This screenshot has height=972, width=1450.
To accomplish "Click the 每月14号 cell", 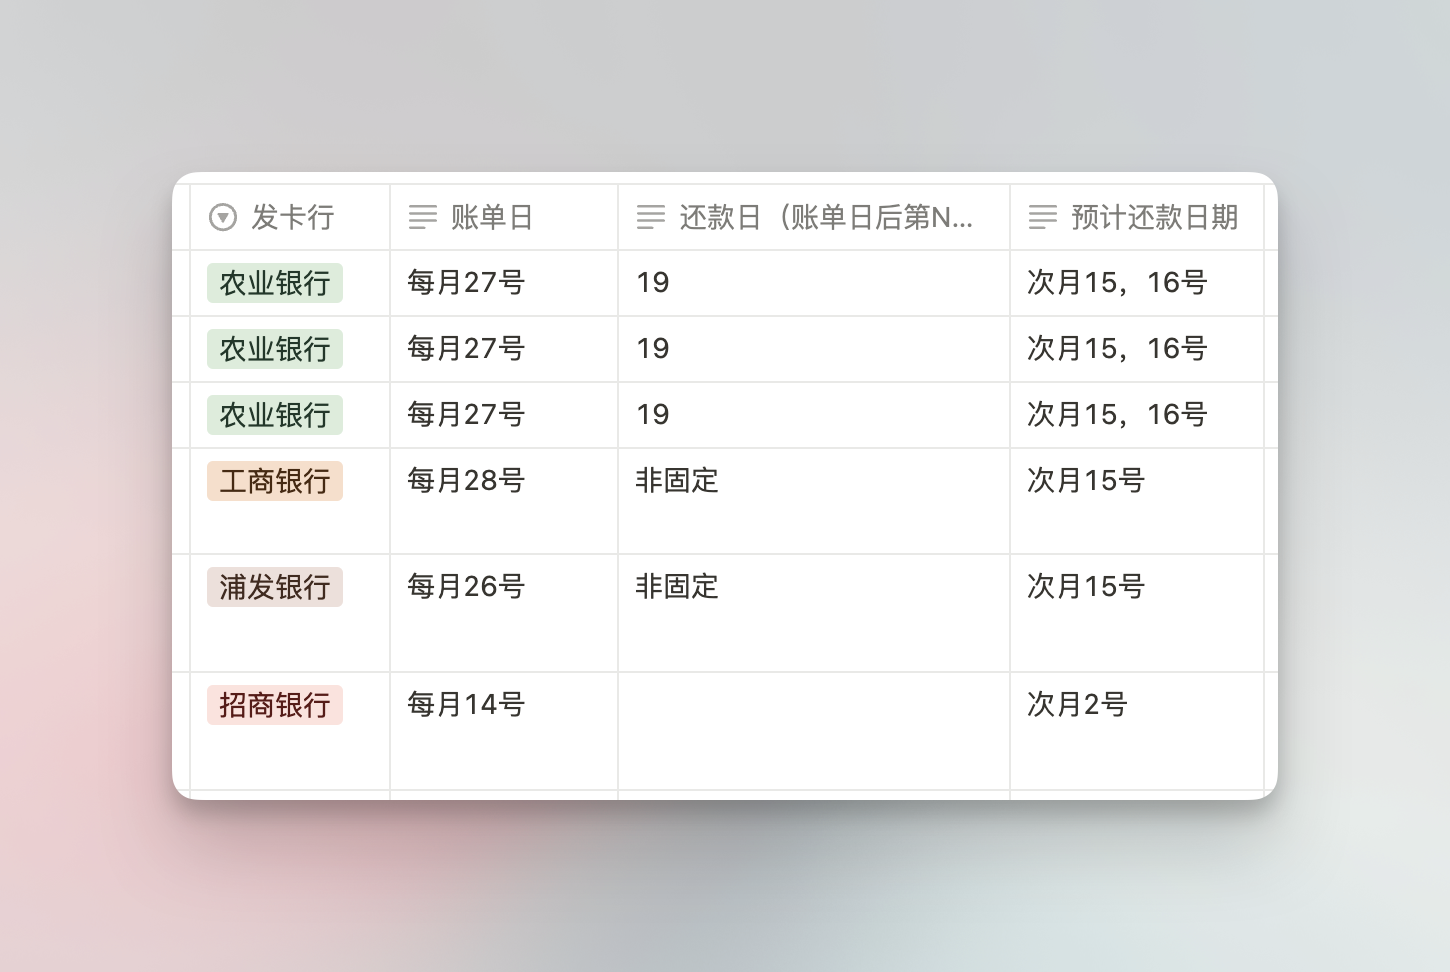I will [x=504, y=731].
